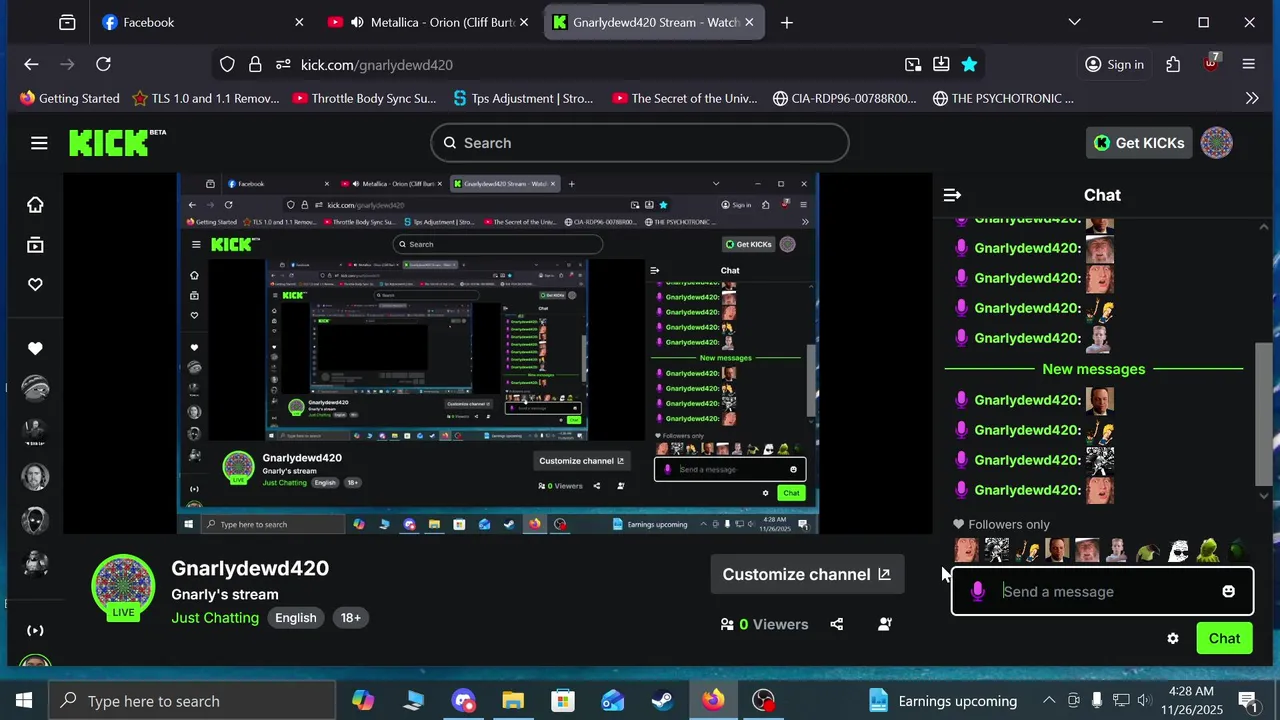Toggle picture-in-picture icon in address bar
The image size is (1280, 720).
coord(913,64)
